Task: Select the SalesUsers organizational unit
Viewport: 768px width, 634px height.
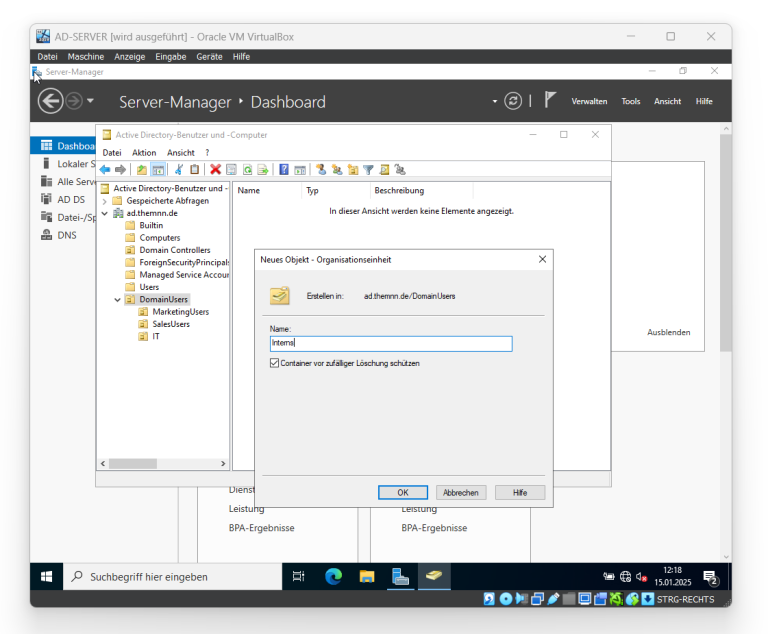Action: point(171,324)
